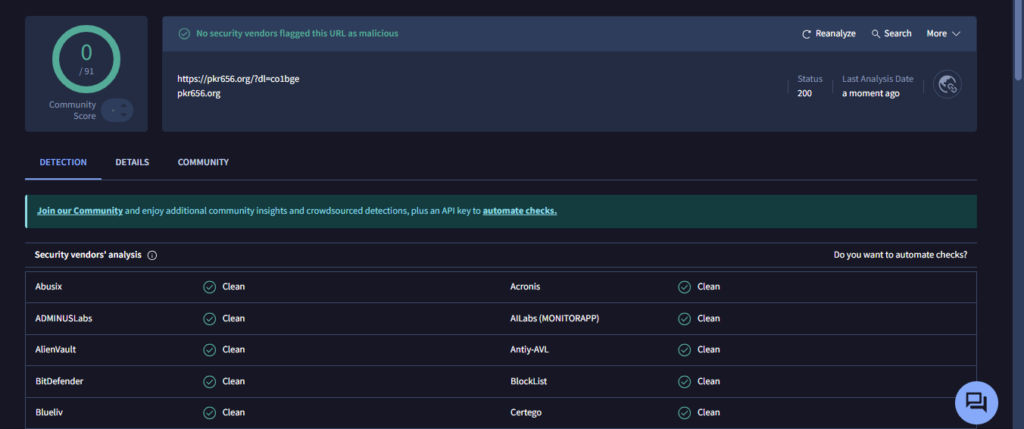Expand the More dropdown menu

click(944, 33)
